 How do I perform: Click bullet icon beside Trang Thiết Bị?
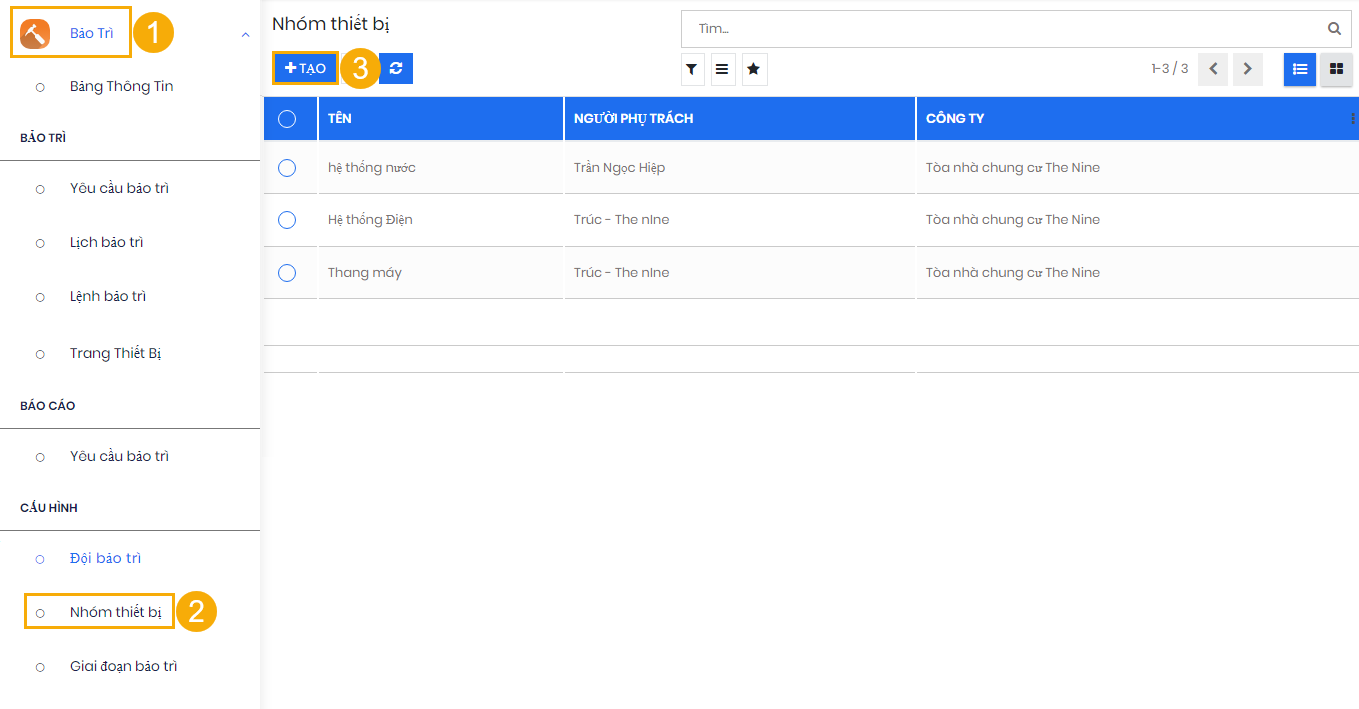40,354
